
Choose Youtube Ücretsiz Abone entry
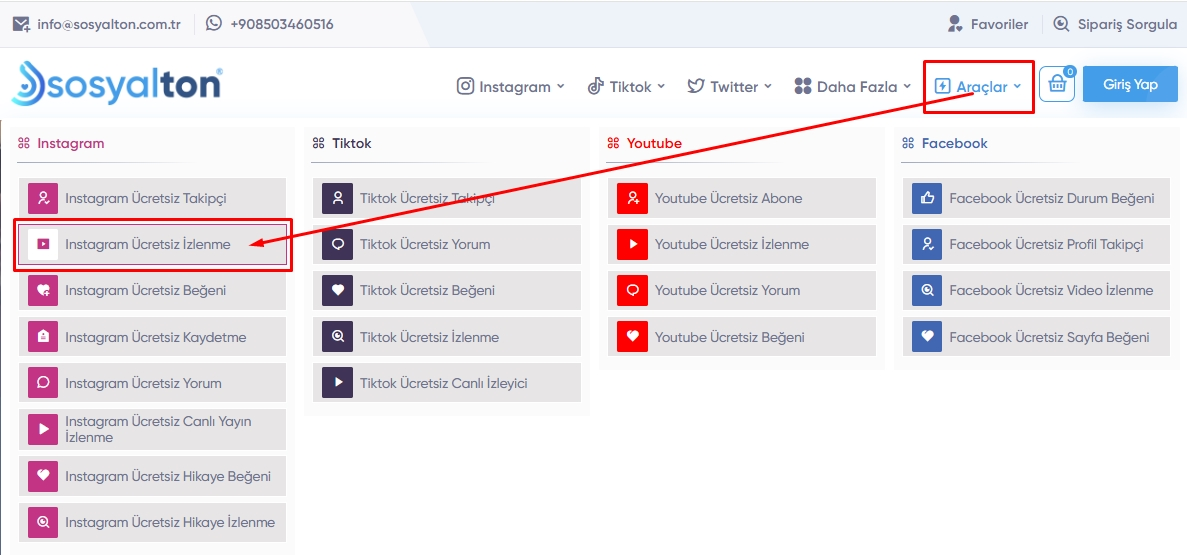click(x=742, y=198)
